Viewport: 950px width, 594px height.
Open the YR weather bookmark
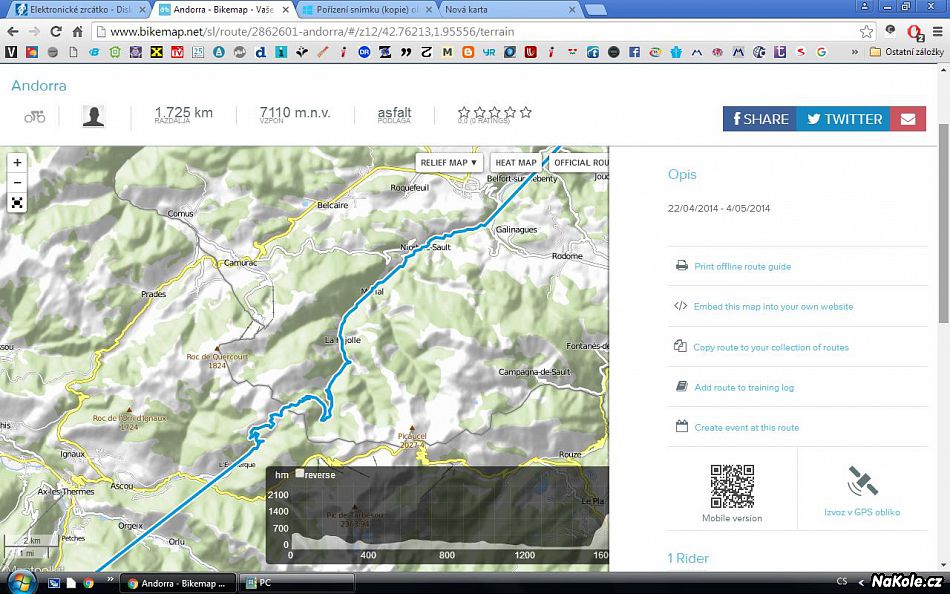click(488, 52)
